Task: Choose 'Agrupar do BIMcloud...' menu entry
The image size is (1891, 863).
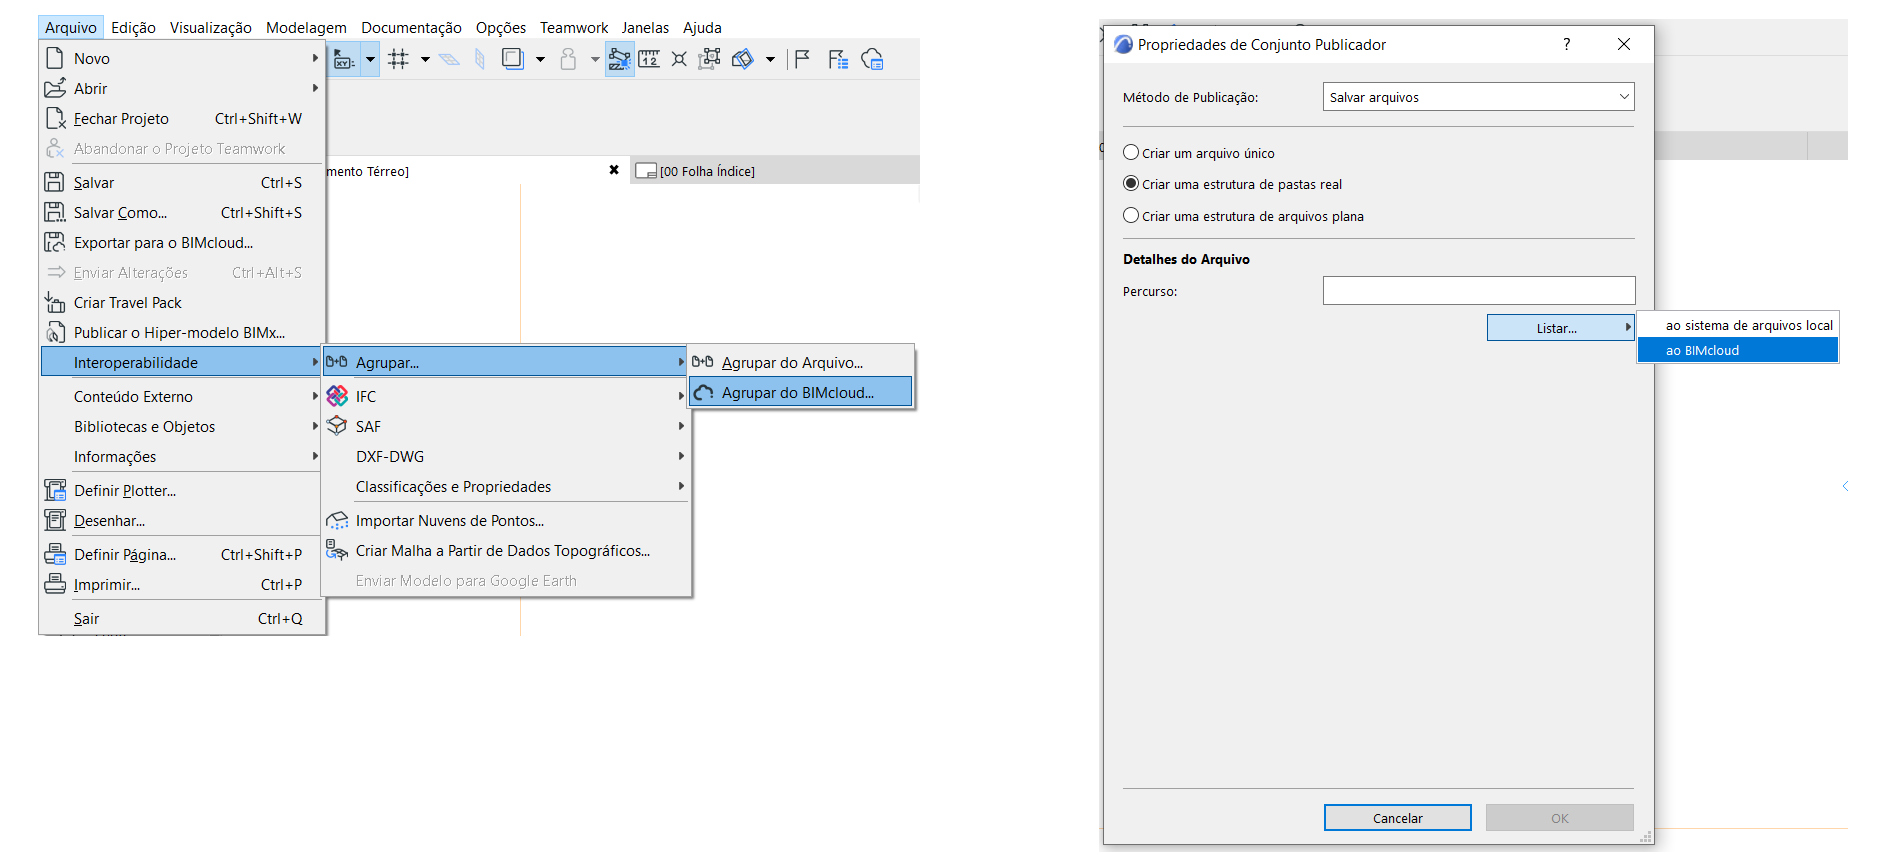Action: [x=798, y=393]
